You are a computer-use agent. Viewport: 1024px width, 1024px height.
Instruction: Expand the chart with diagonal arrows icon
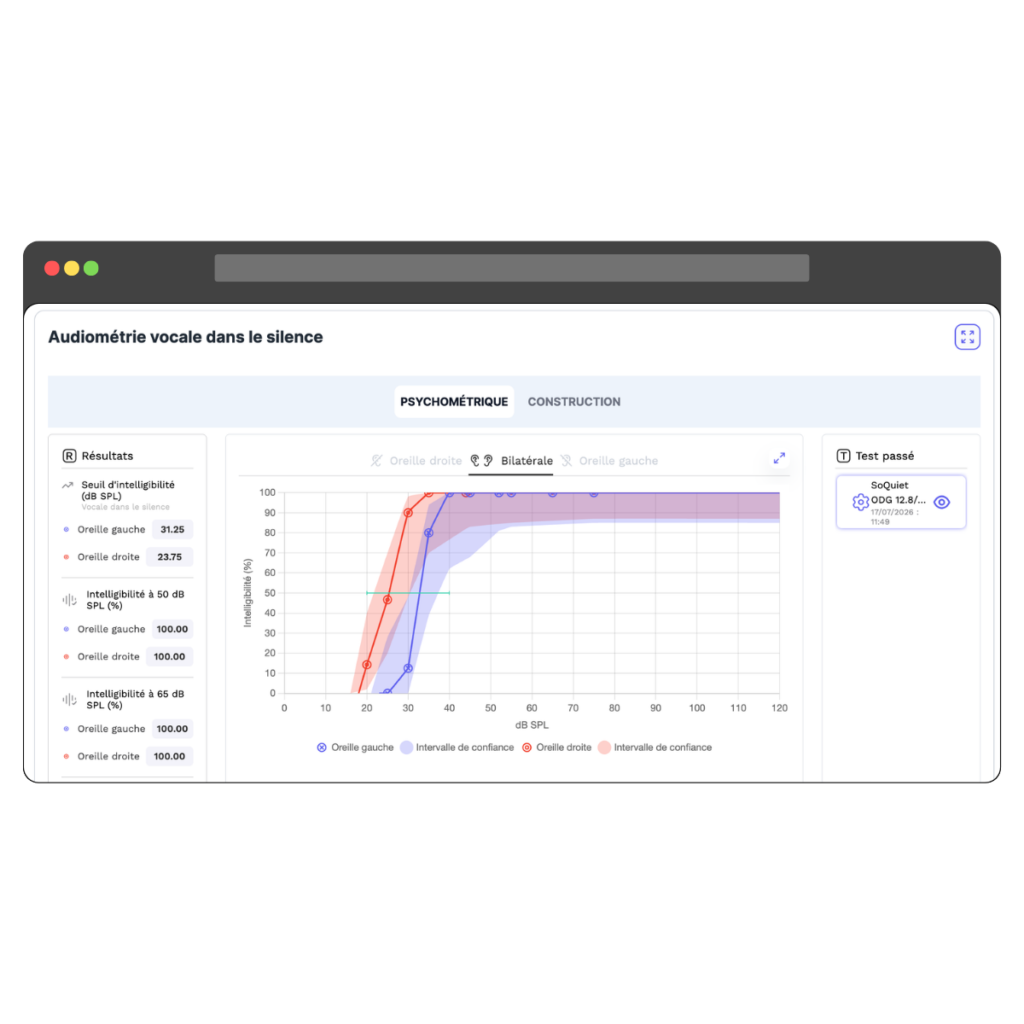click(x=779, y=458)
